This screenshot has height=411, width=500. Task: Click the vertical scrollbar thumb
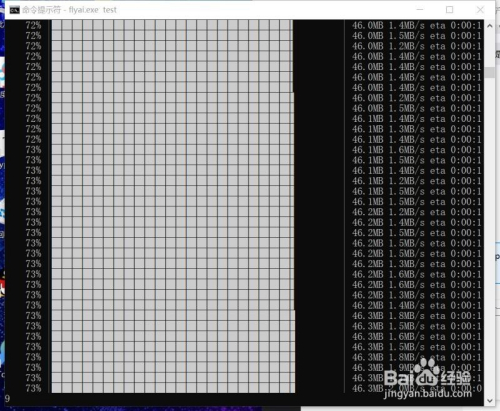[489, 72]
